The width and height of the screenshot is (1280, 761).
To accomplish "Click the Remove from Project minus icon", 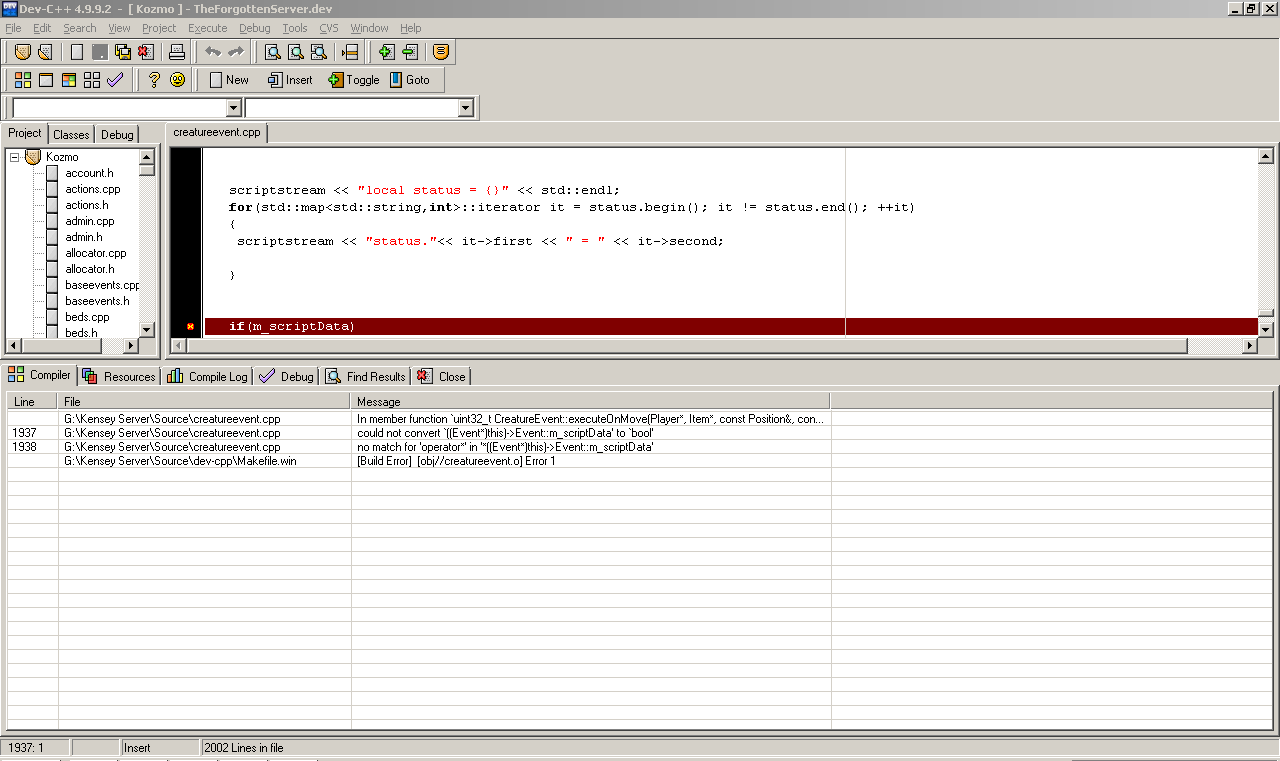I will (x=409, y=52).
